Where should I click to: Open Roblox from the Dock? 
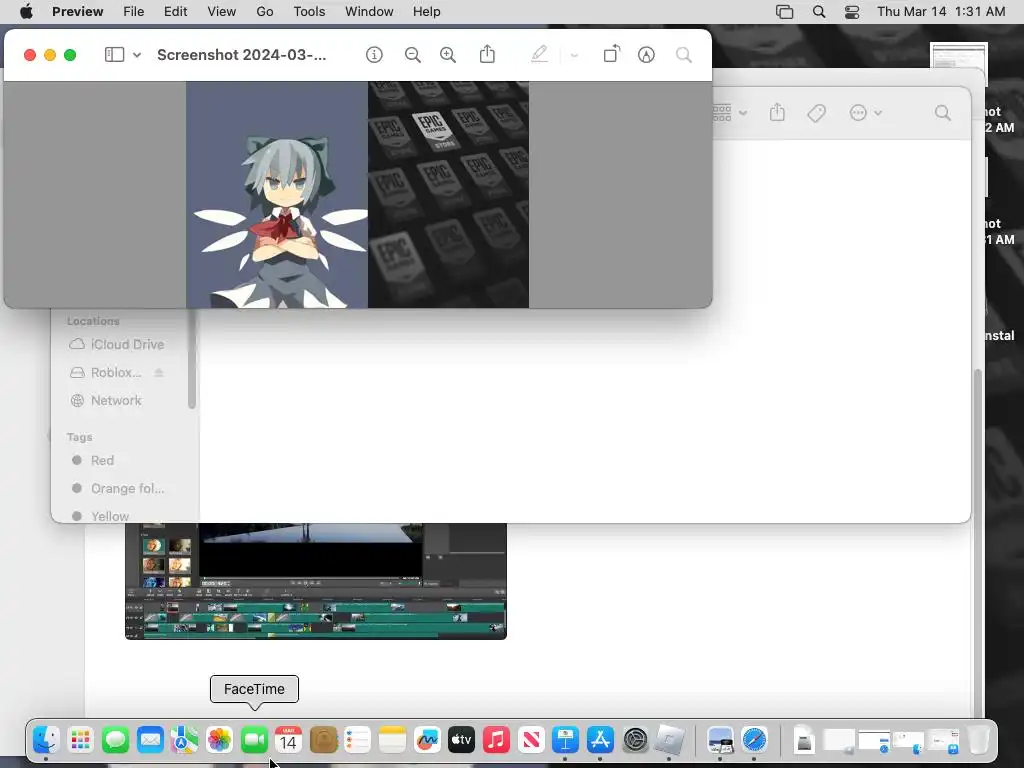coord(669,740)
